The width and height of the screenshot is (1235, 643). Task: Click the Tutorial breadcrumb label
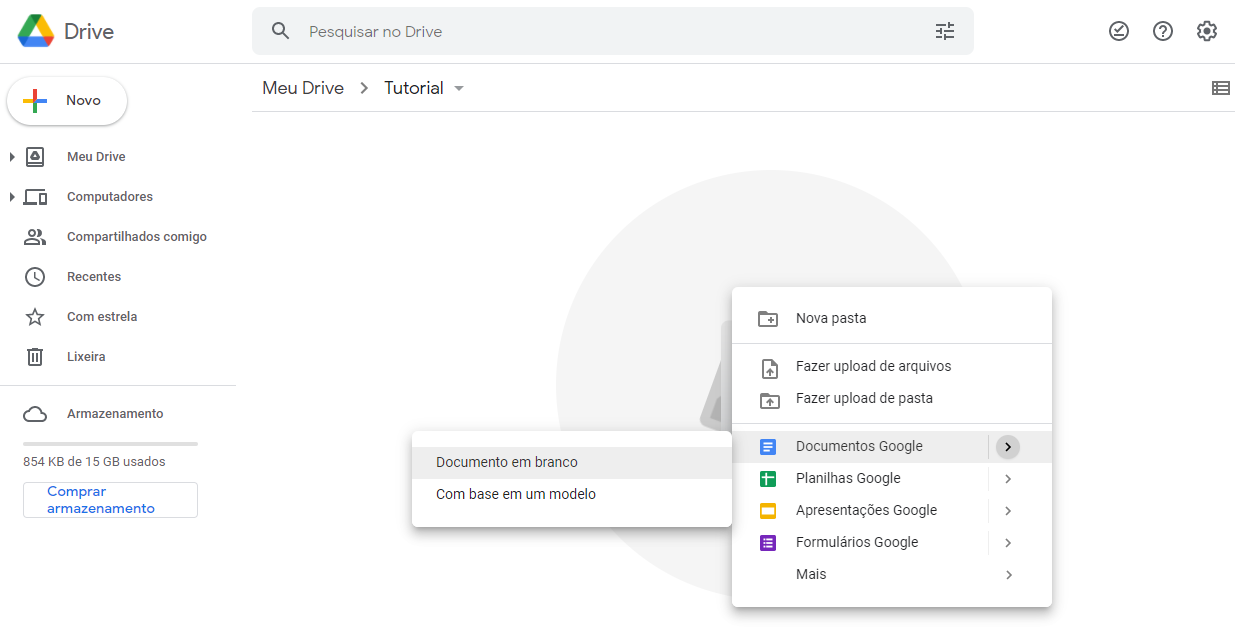[x=414, y=88]
